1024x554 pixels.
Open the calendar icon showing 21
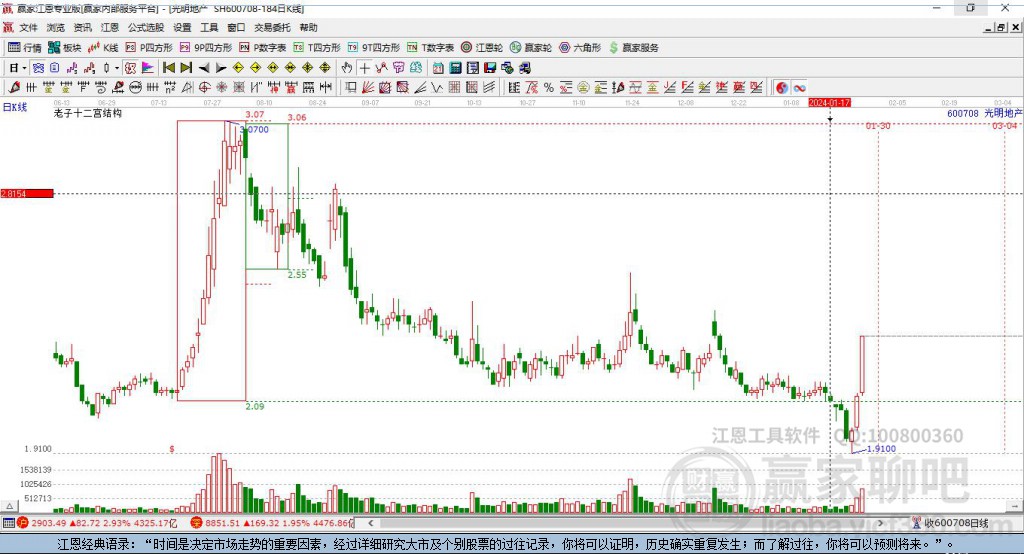pyautogui.click(x=438, y=68)
